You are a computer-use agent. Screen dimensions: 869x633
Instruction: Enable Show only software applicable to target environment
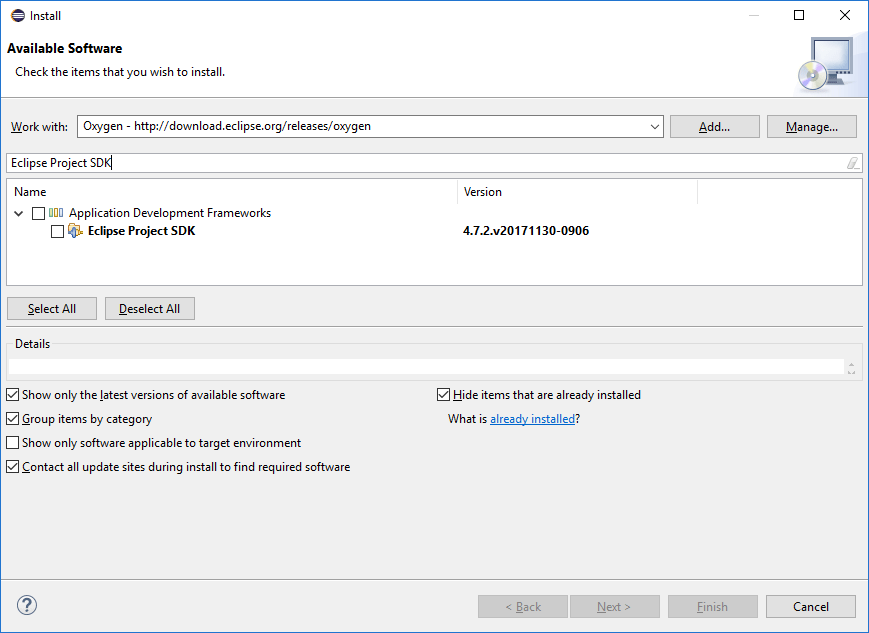(12, 442)
